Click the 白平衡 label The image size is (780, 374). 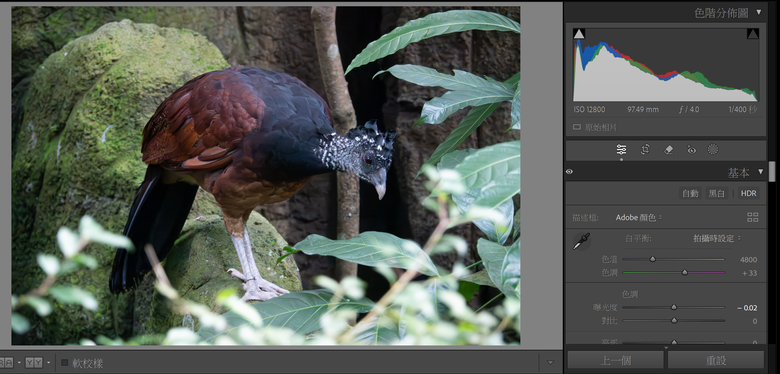click(x=638, y=238)
